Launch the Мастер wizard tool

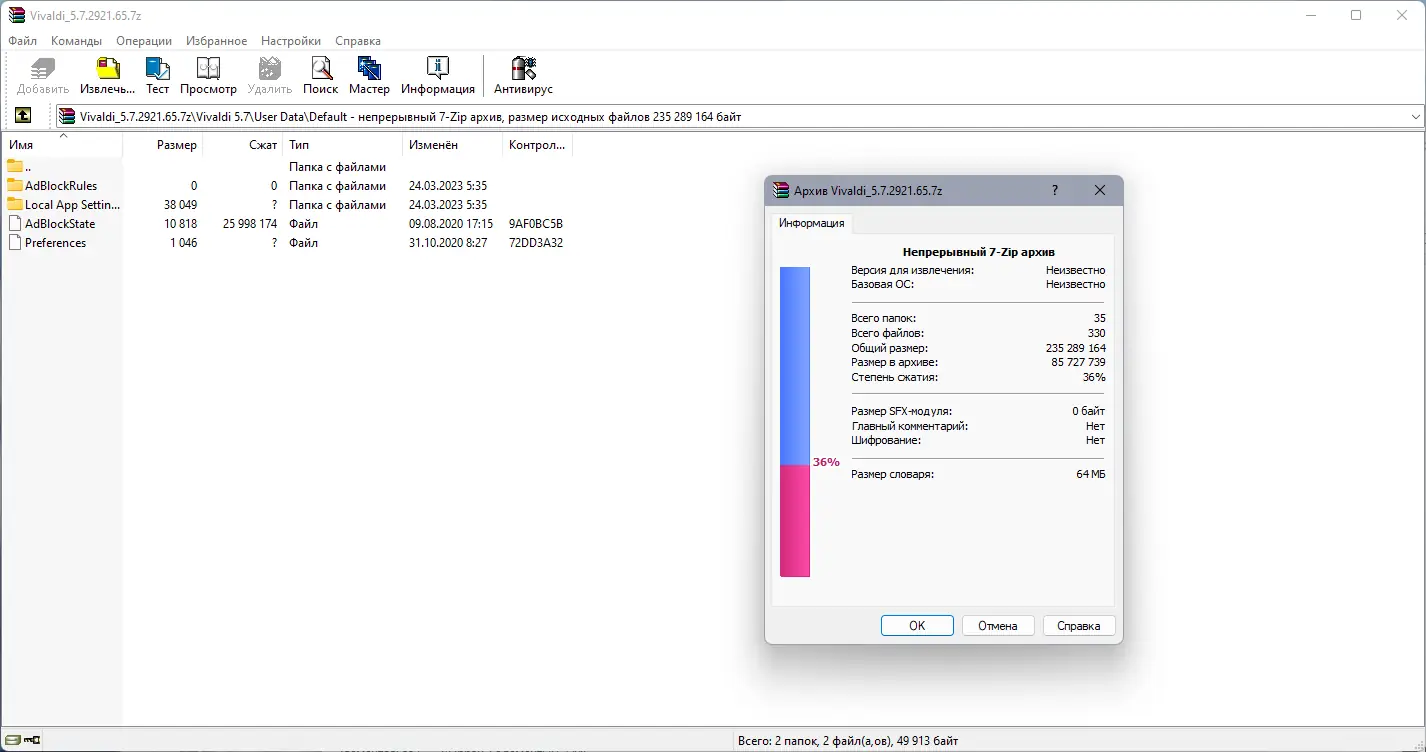tap(369, 76)
